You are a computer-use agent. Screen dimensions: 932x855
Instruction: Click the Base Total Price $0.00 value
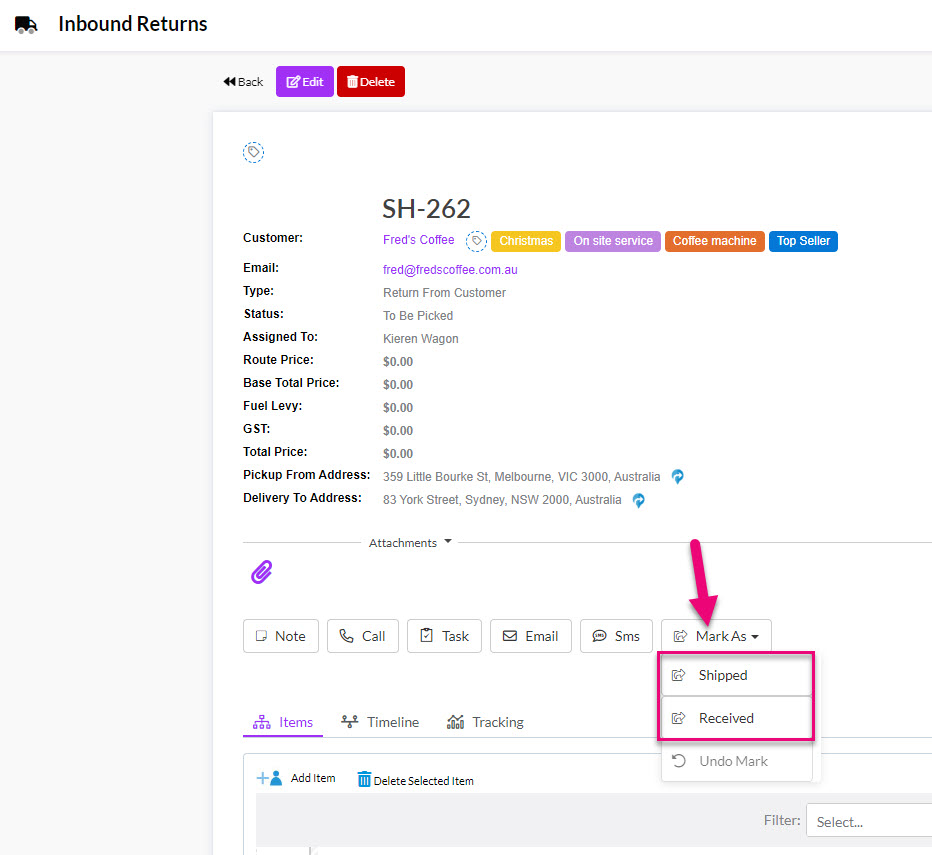[398, 385]
